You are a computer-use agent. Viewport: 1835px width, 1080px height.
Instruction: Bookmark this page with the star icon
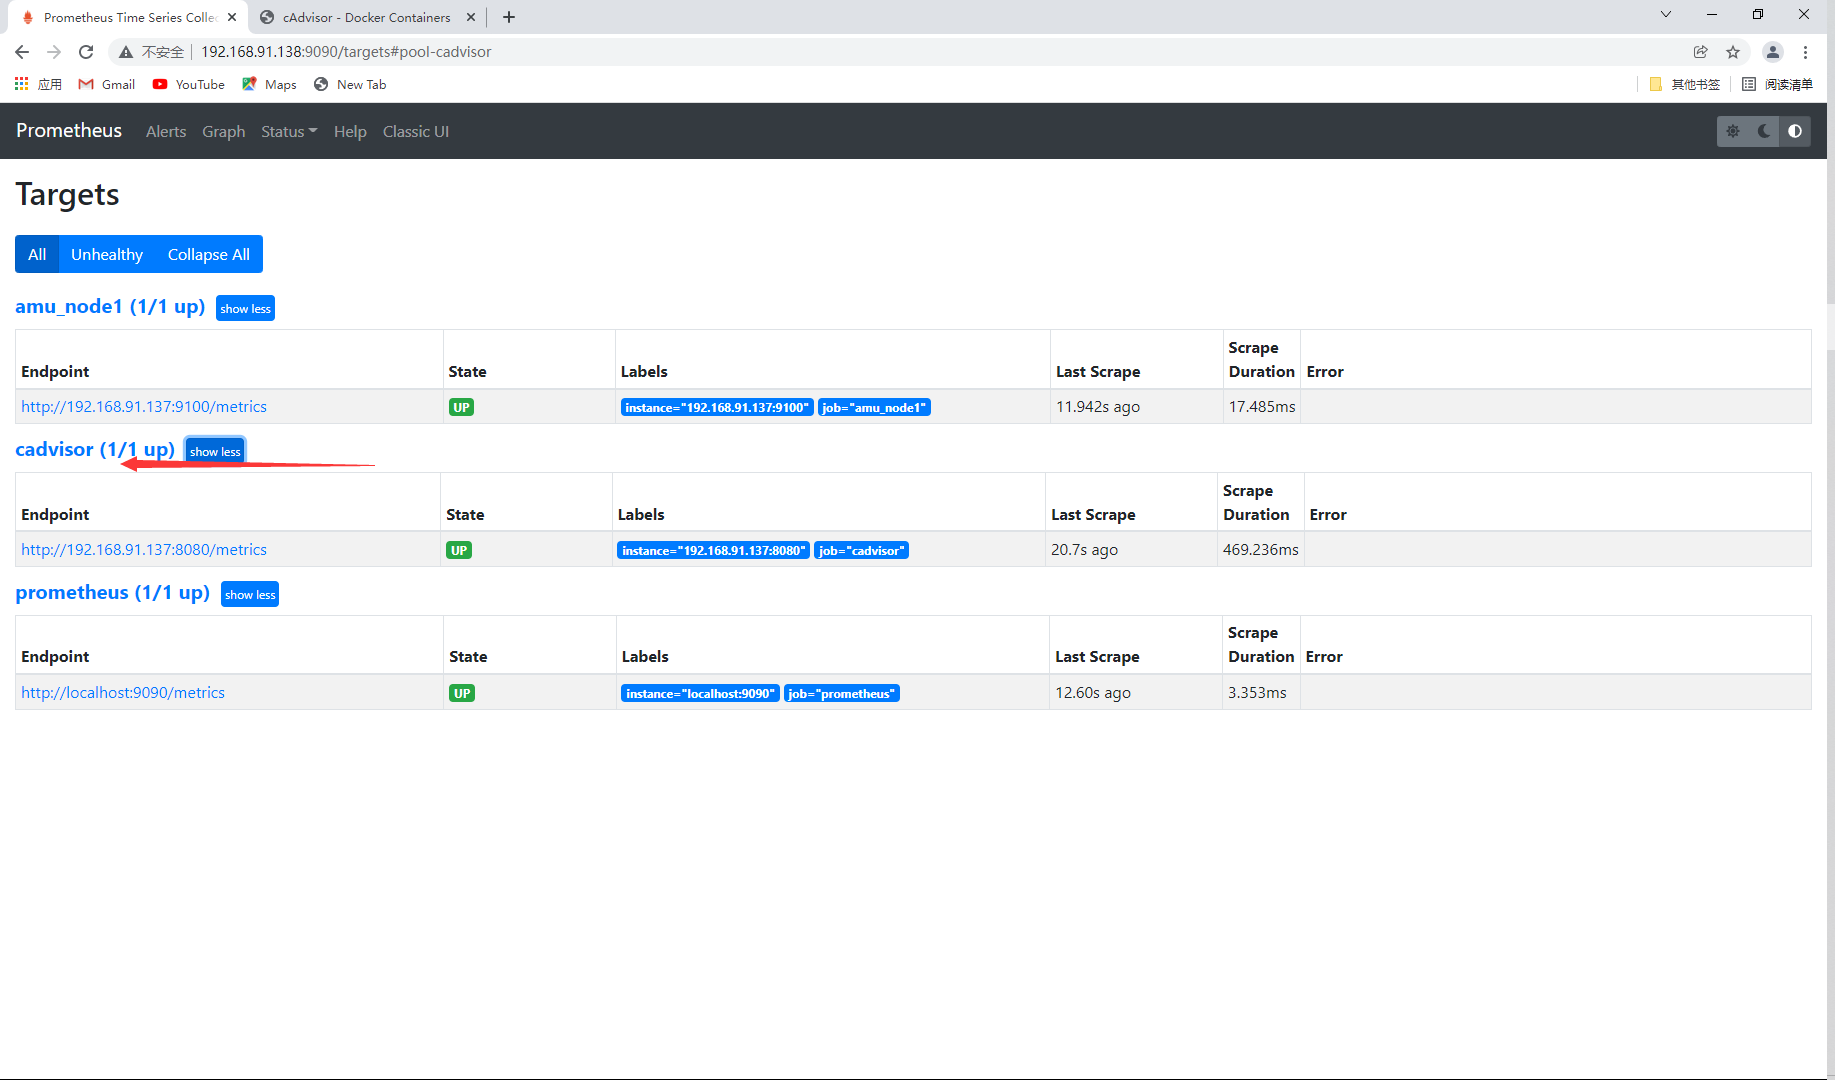pos(1733,52)
